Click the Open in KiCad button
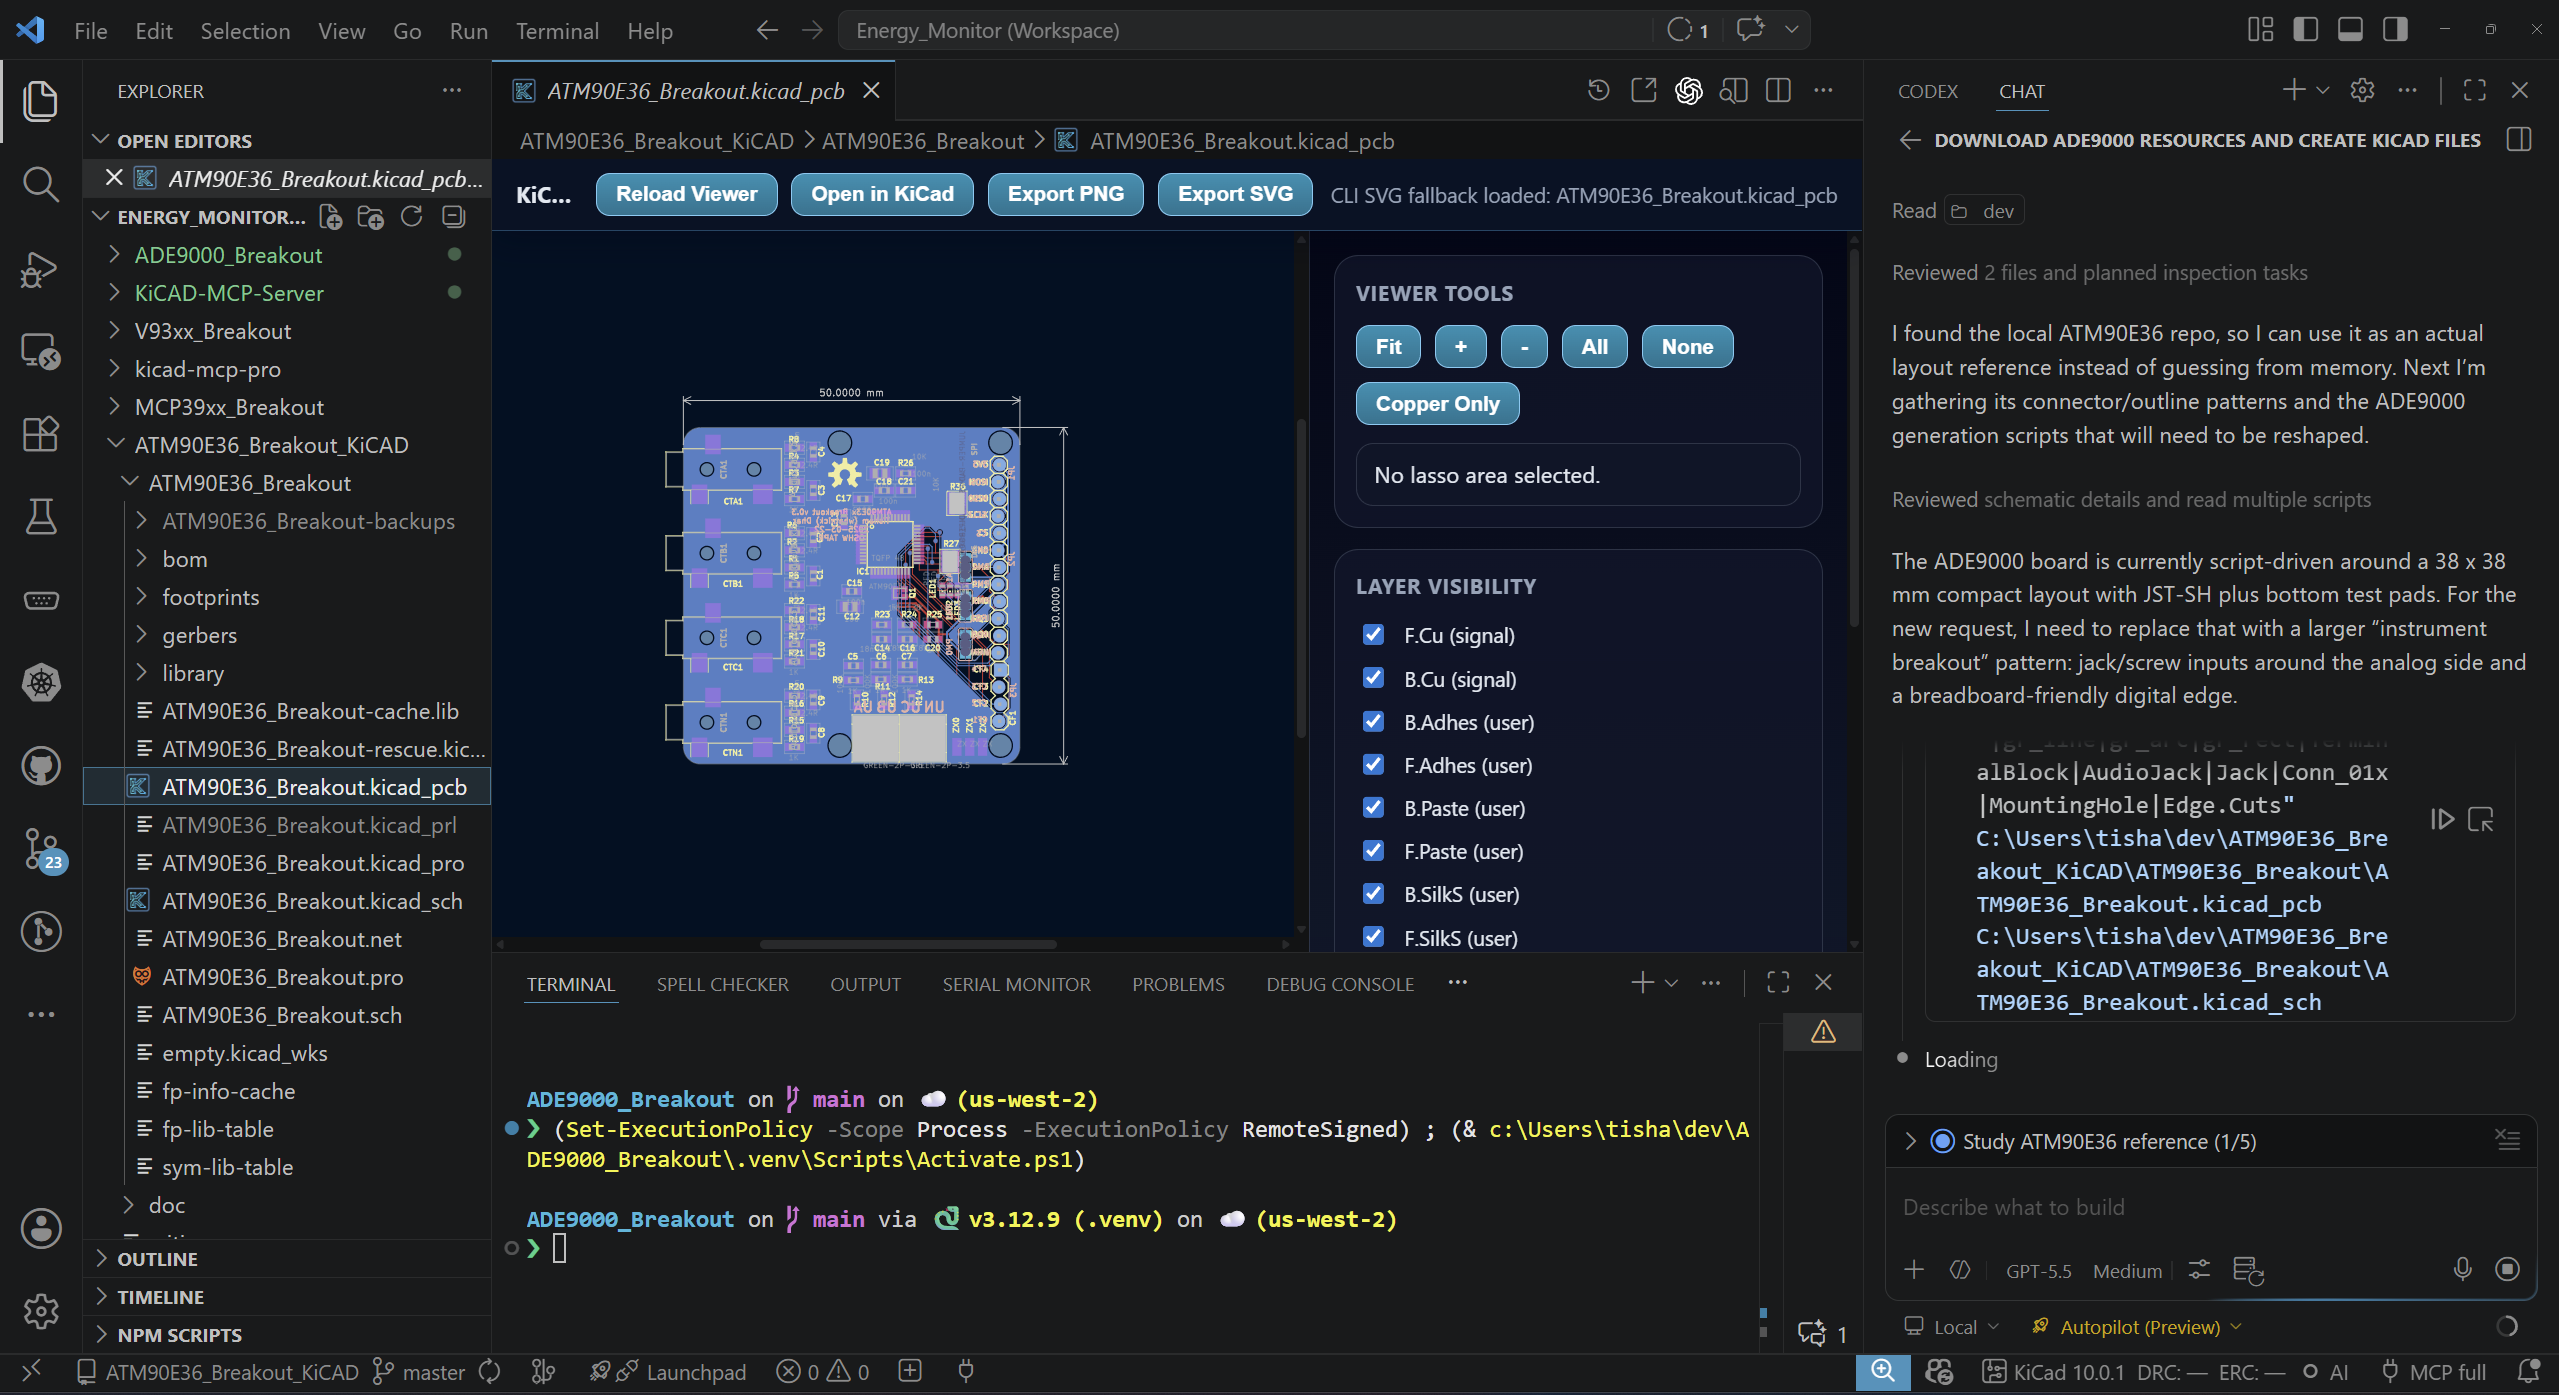 [882, 194]
